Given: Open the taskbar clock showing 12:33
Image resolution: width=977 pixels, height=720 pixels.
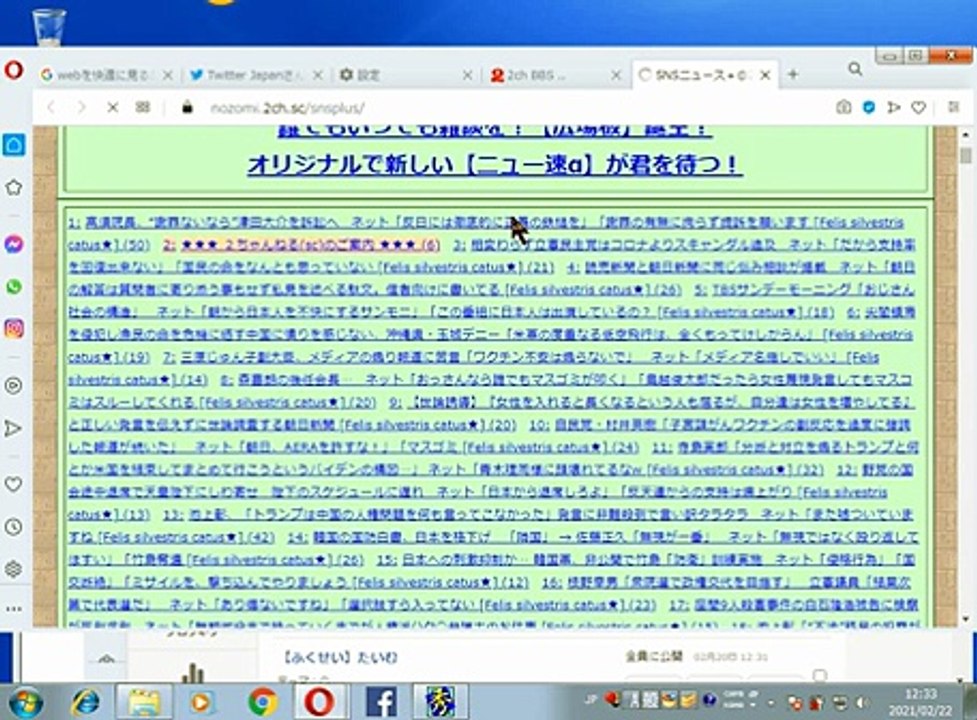Looking at the screenshot, I should click(x=920, y=702).
